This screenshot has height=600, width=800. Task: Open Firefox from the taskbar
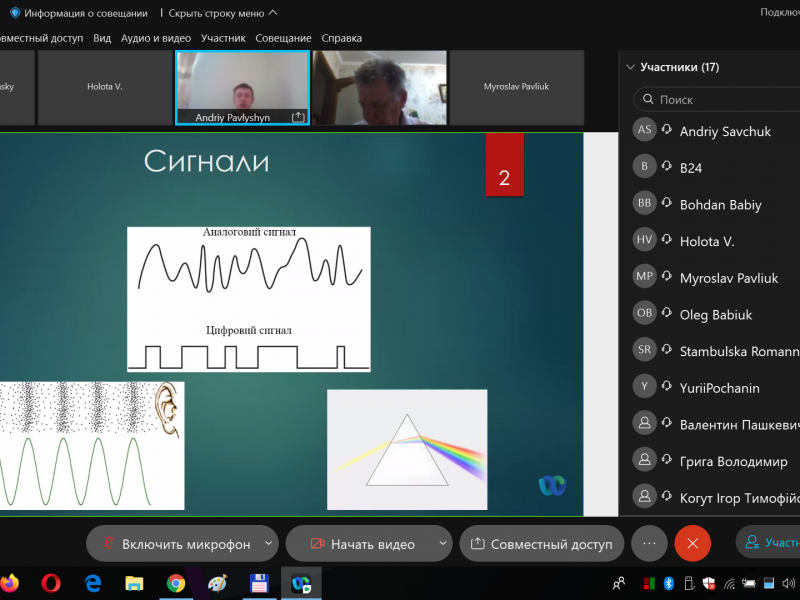(x=10, y=582)
